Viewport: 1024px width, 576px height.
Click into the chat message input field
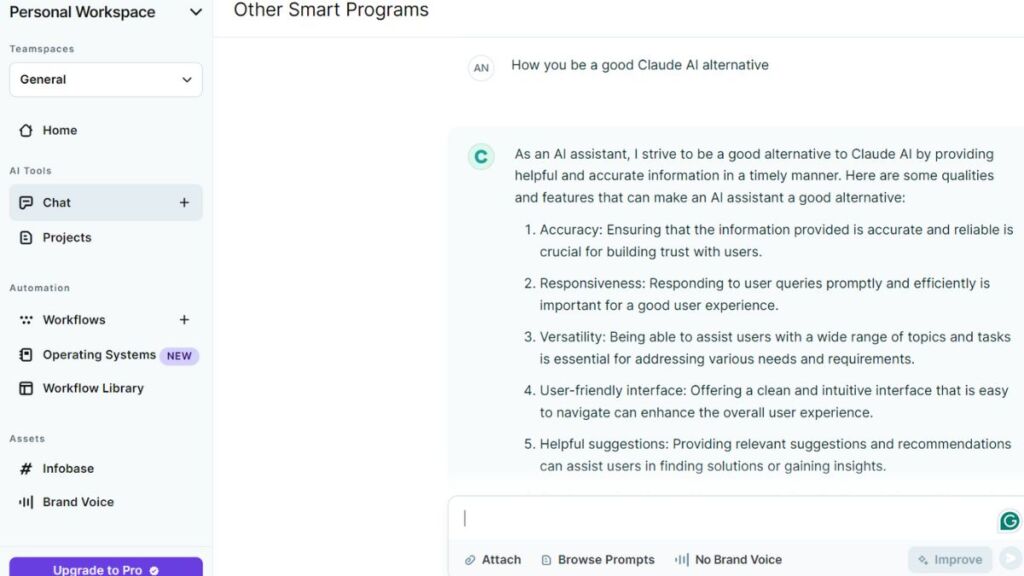(720, 519)
